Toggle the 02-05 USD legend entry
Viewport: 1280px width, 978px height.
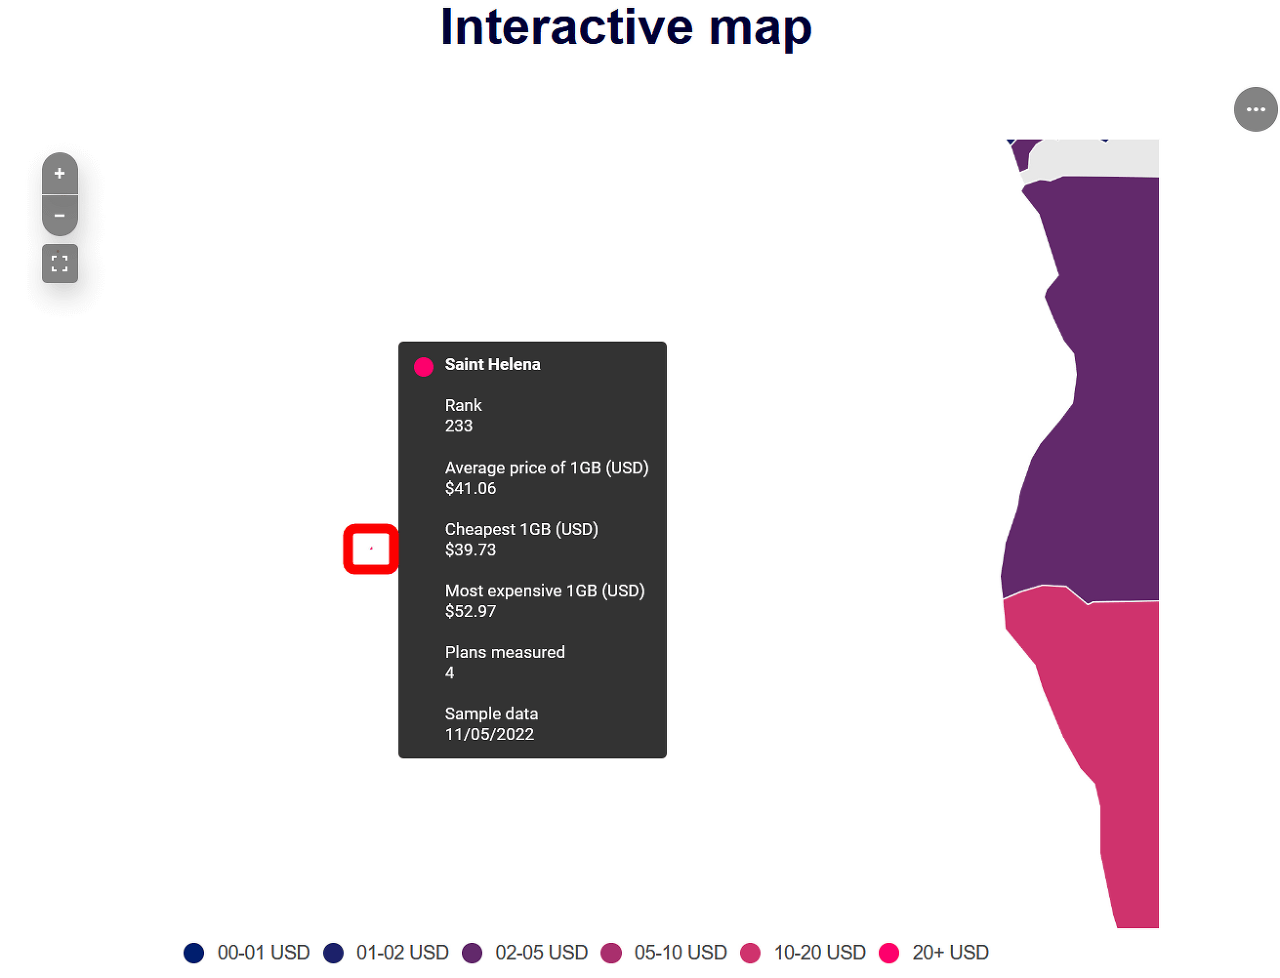(525, 953)
